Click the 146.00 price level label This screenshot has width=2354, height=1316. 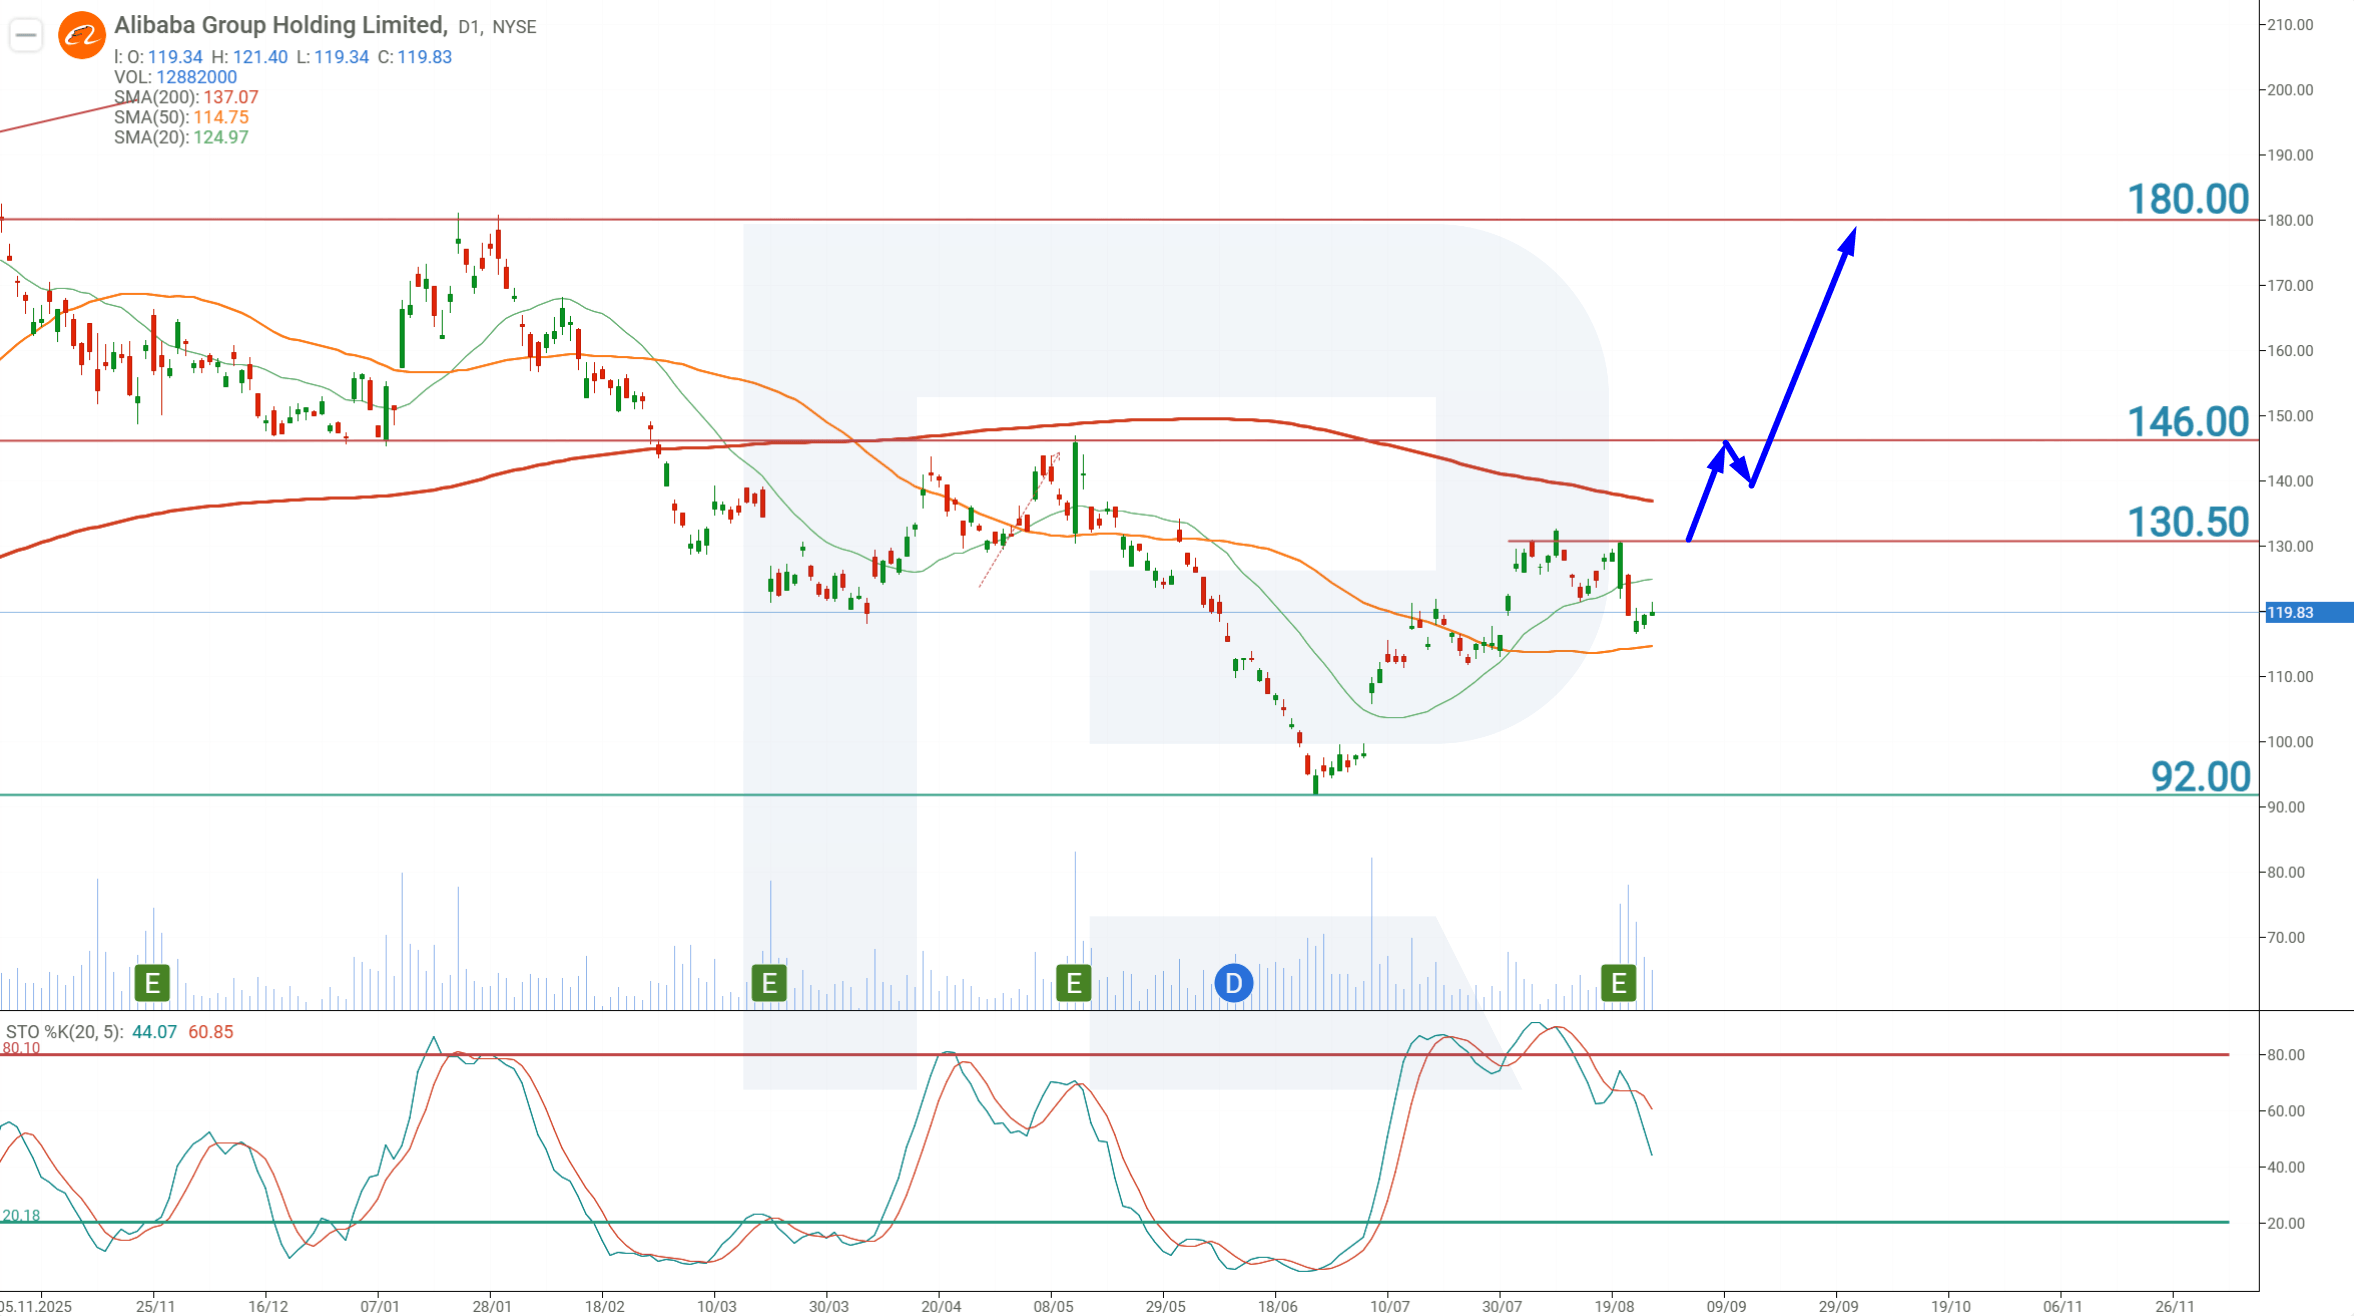2187,421
